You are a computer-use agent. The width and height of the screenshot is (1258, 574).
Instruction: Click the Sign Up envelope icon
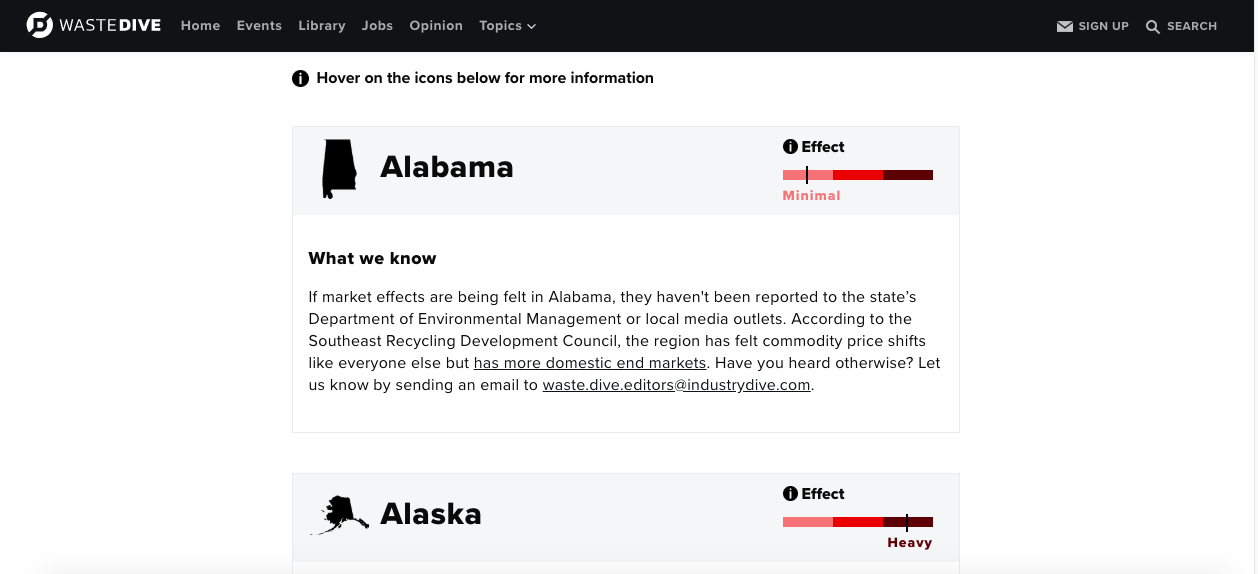tap(1065, 27)
